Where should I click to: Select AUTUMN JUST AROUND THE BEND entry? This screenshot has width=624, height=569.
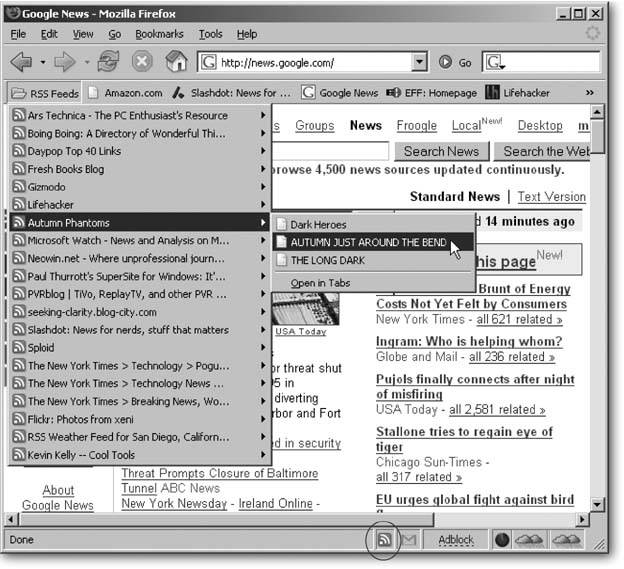[367, 243]
